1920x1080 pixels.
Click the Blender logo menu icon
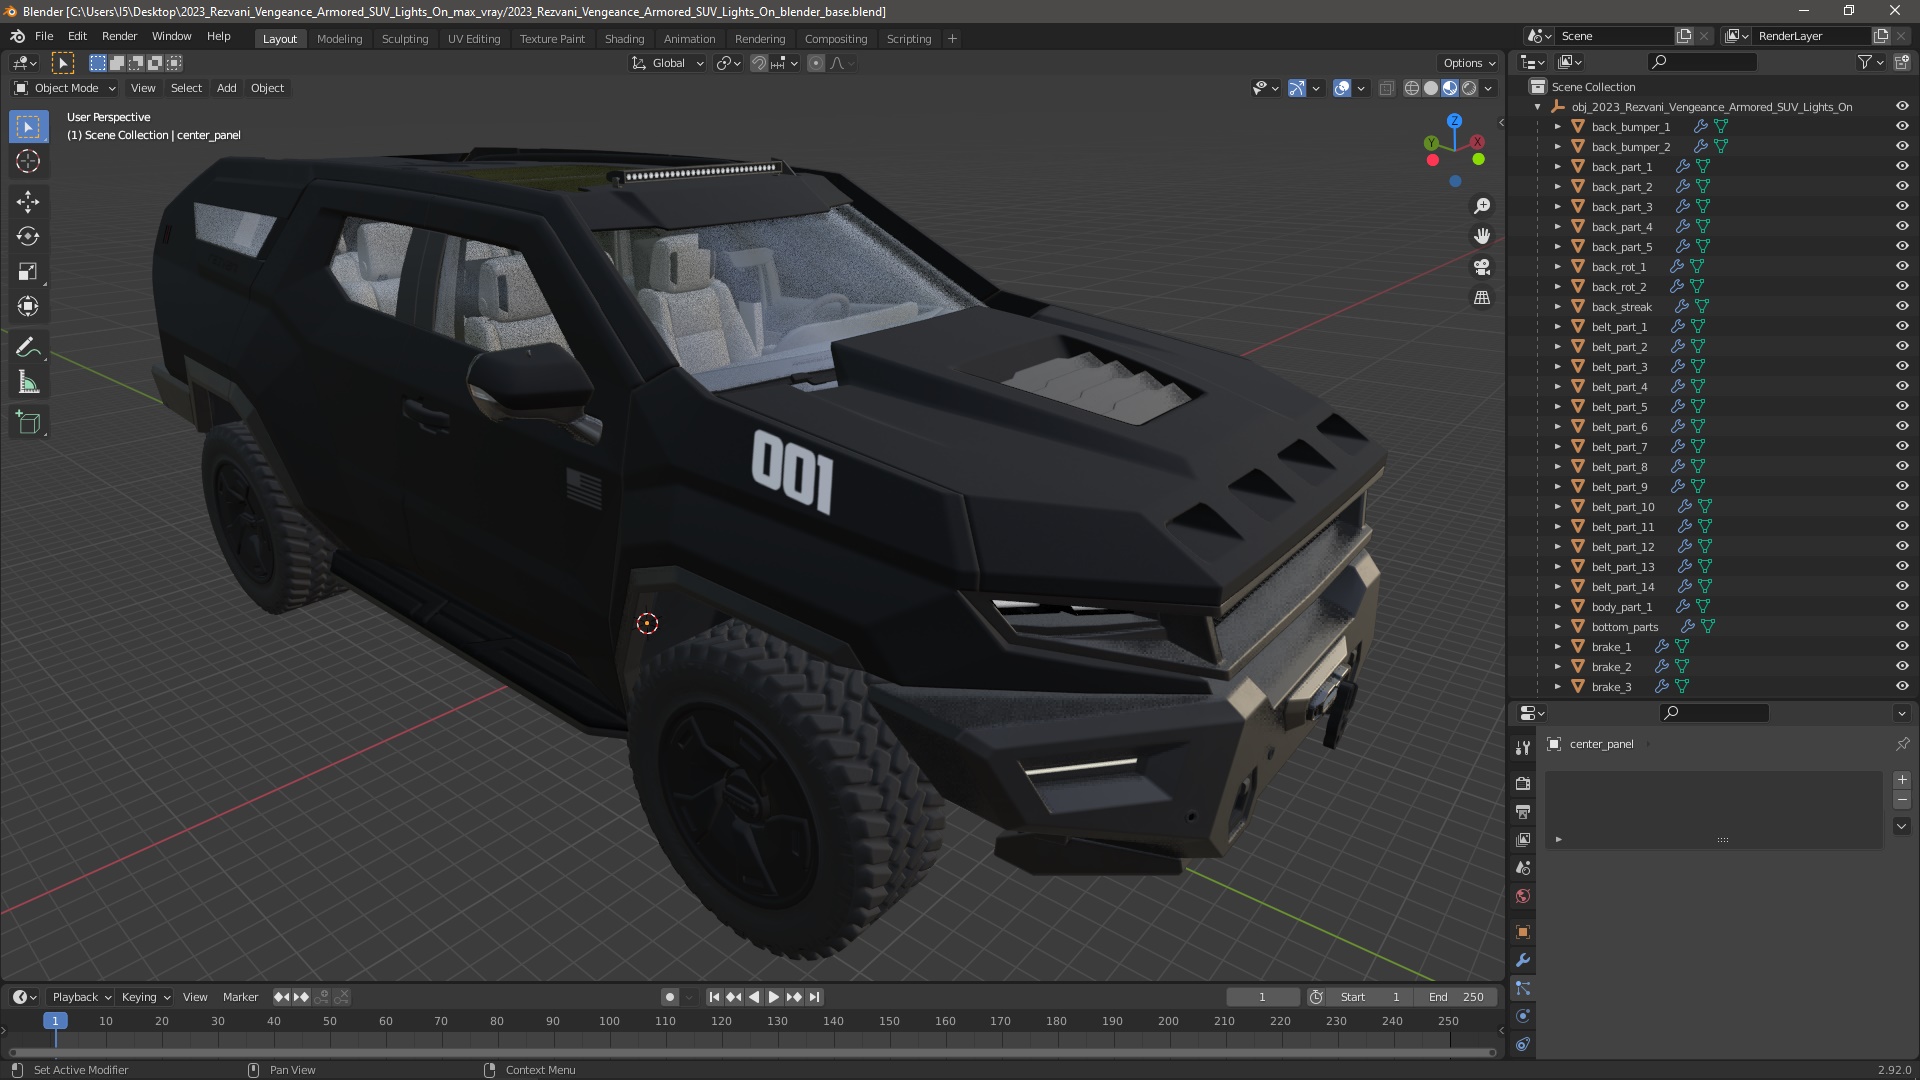click(x=17, y=36)
